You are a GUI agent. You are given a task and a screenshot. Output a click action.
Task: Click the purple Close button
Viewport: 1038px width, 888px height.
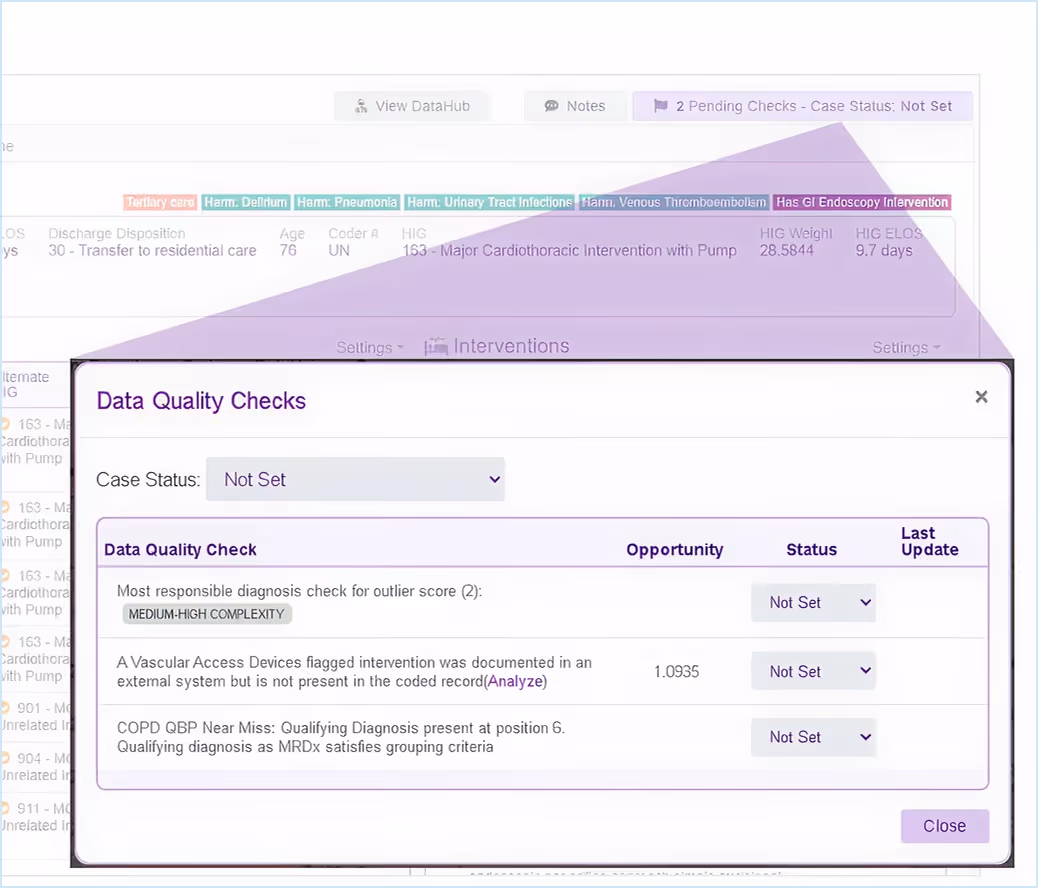945,826
